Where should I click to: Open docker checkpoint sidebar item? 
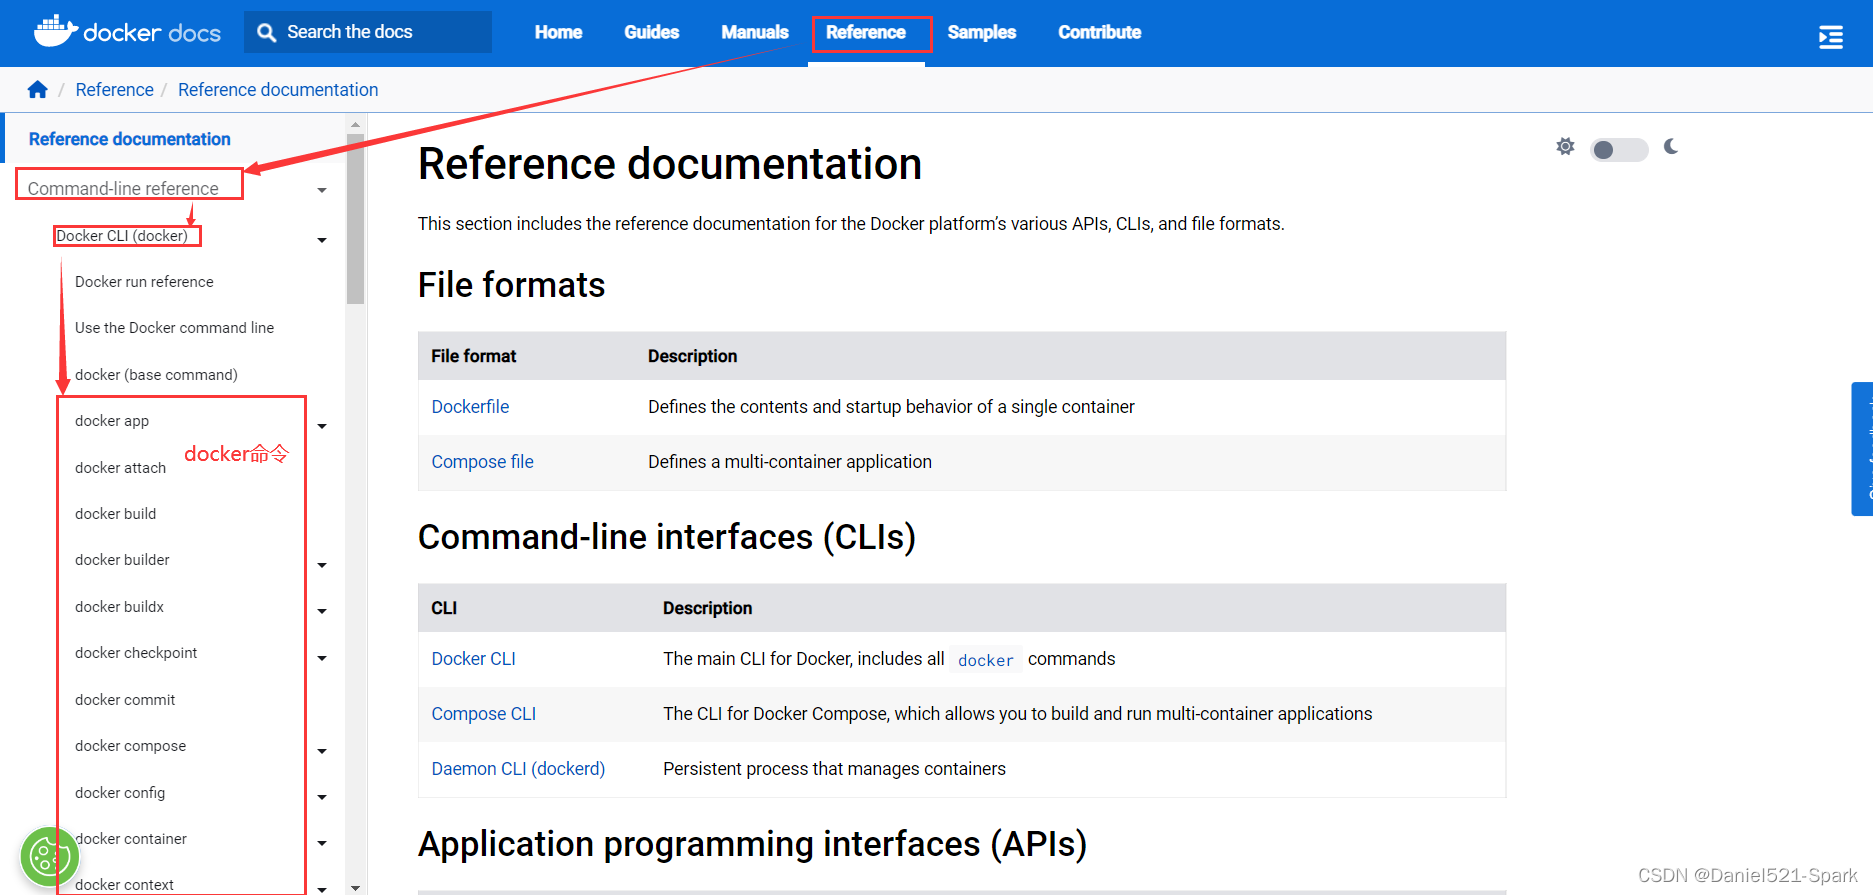point(136,653)
